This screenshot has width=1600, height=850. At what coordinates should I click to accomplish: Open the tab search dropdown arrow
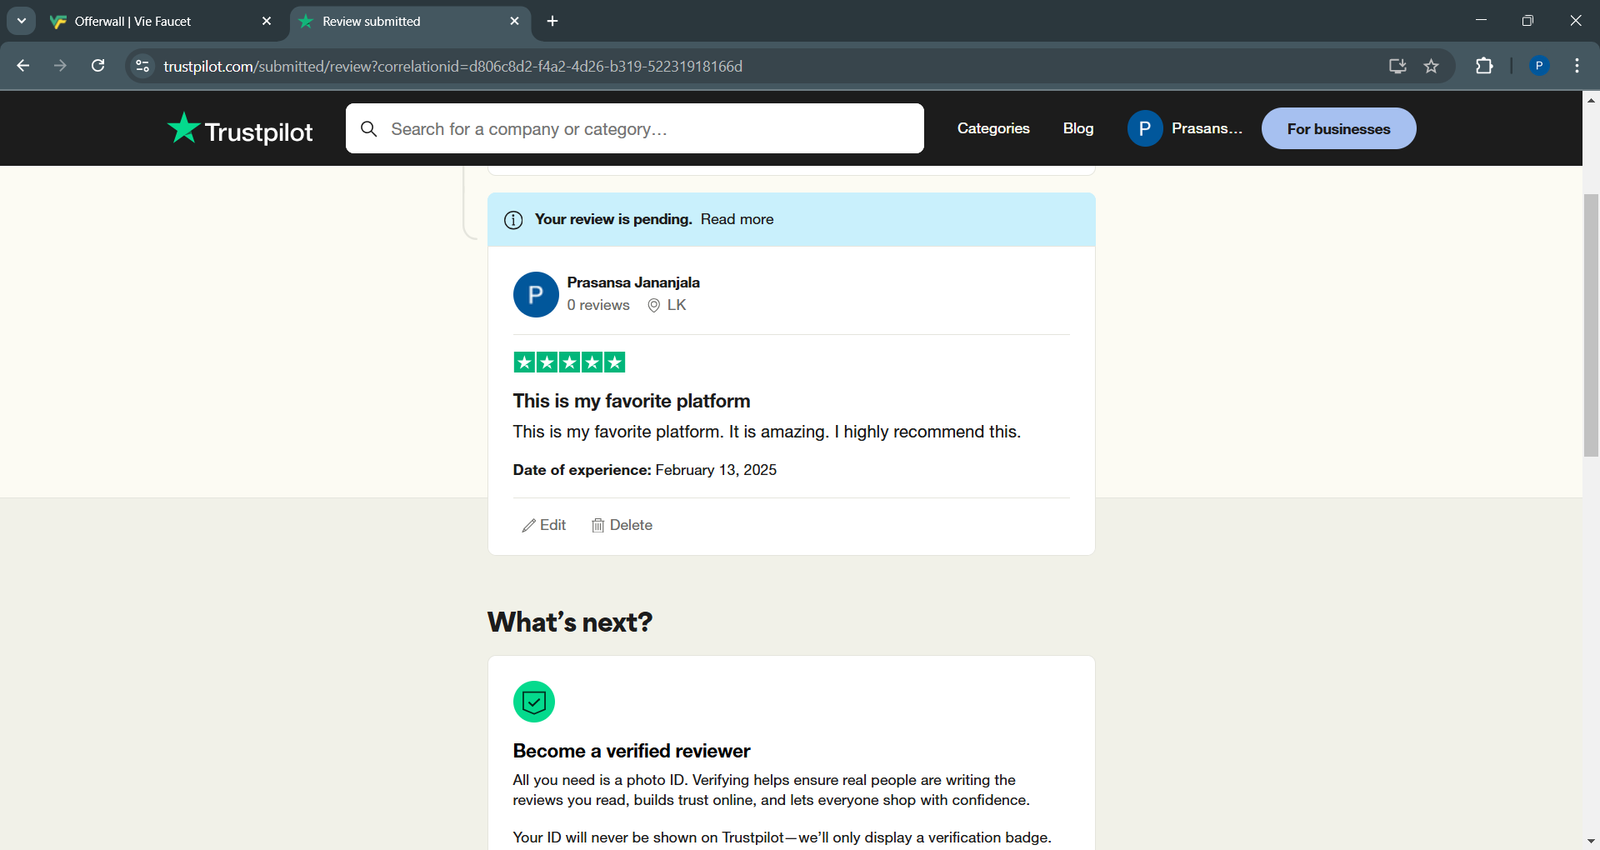21,21
